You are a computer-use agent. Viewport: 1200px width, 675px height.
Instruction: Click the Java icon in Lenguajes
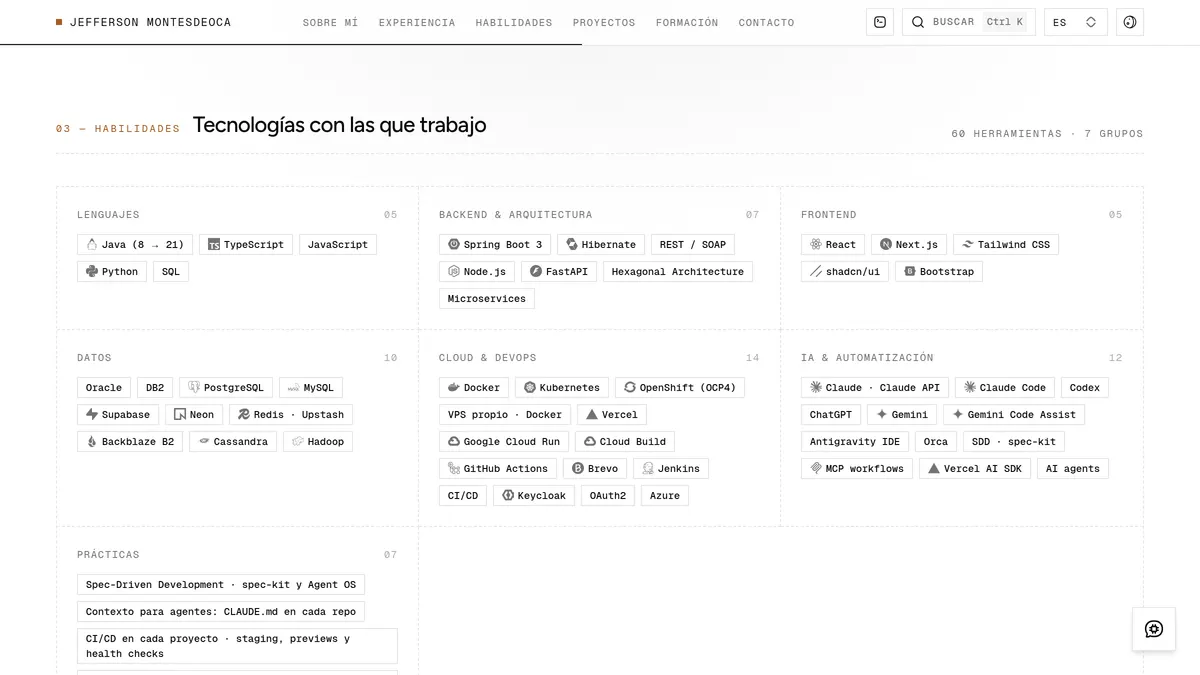[92, 244]
